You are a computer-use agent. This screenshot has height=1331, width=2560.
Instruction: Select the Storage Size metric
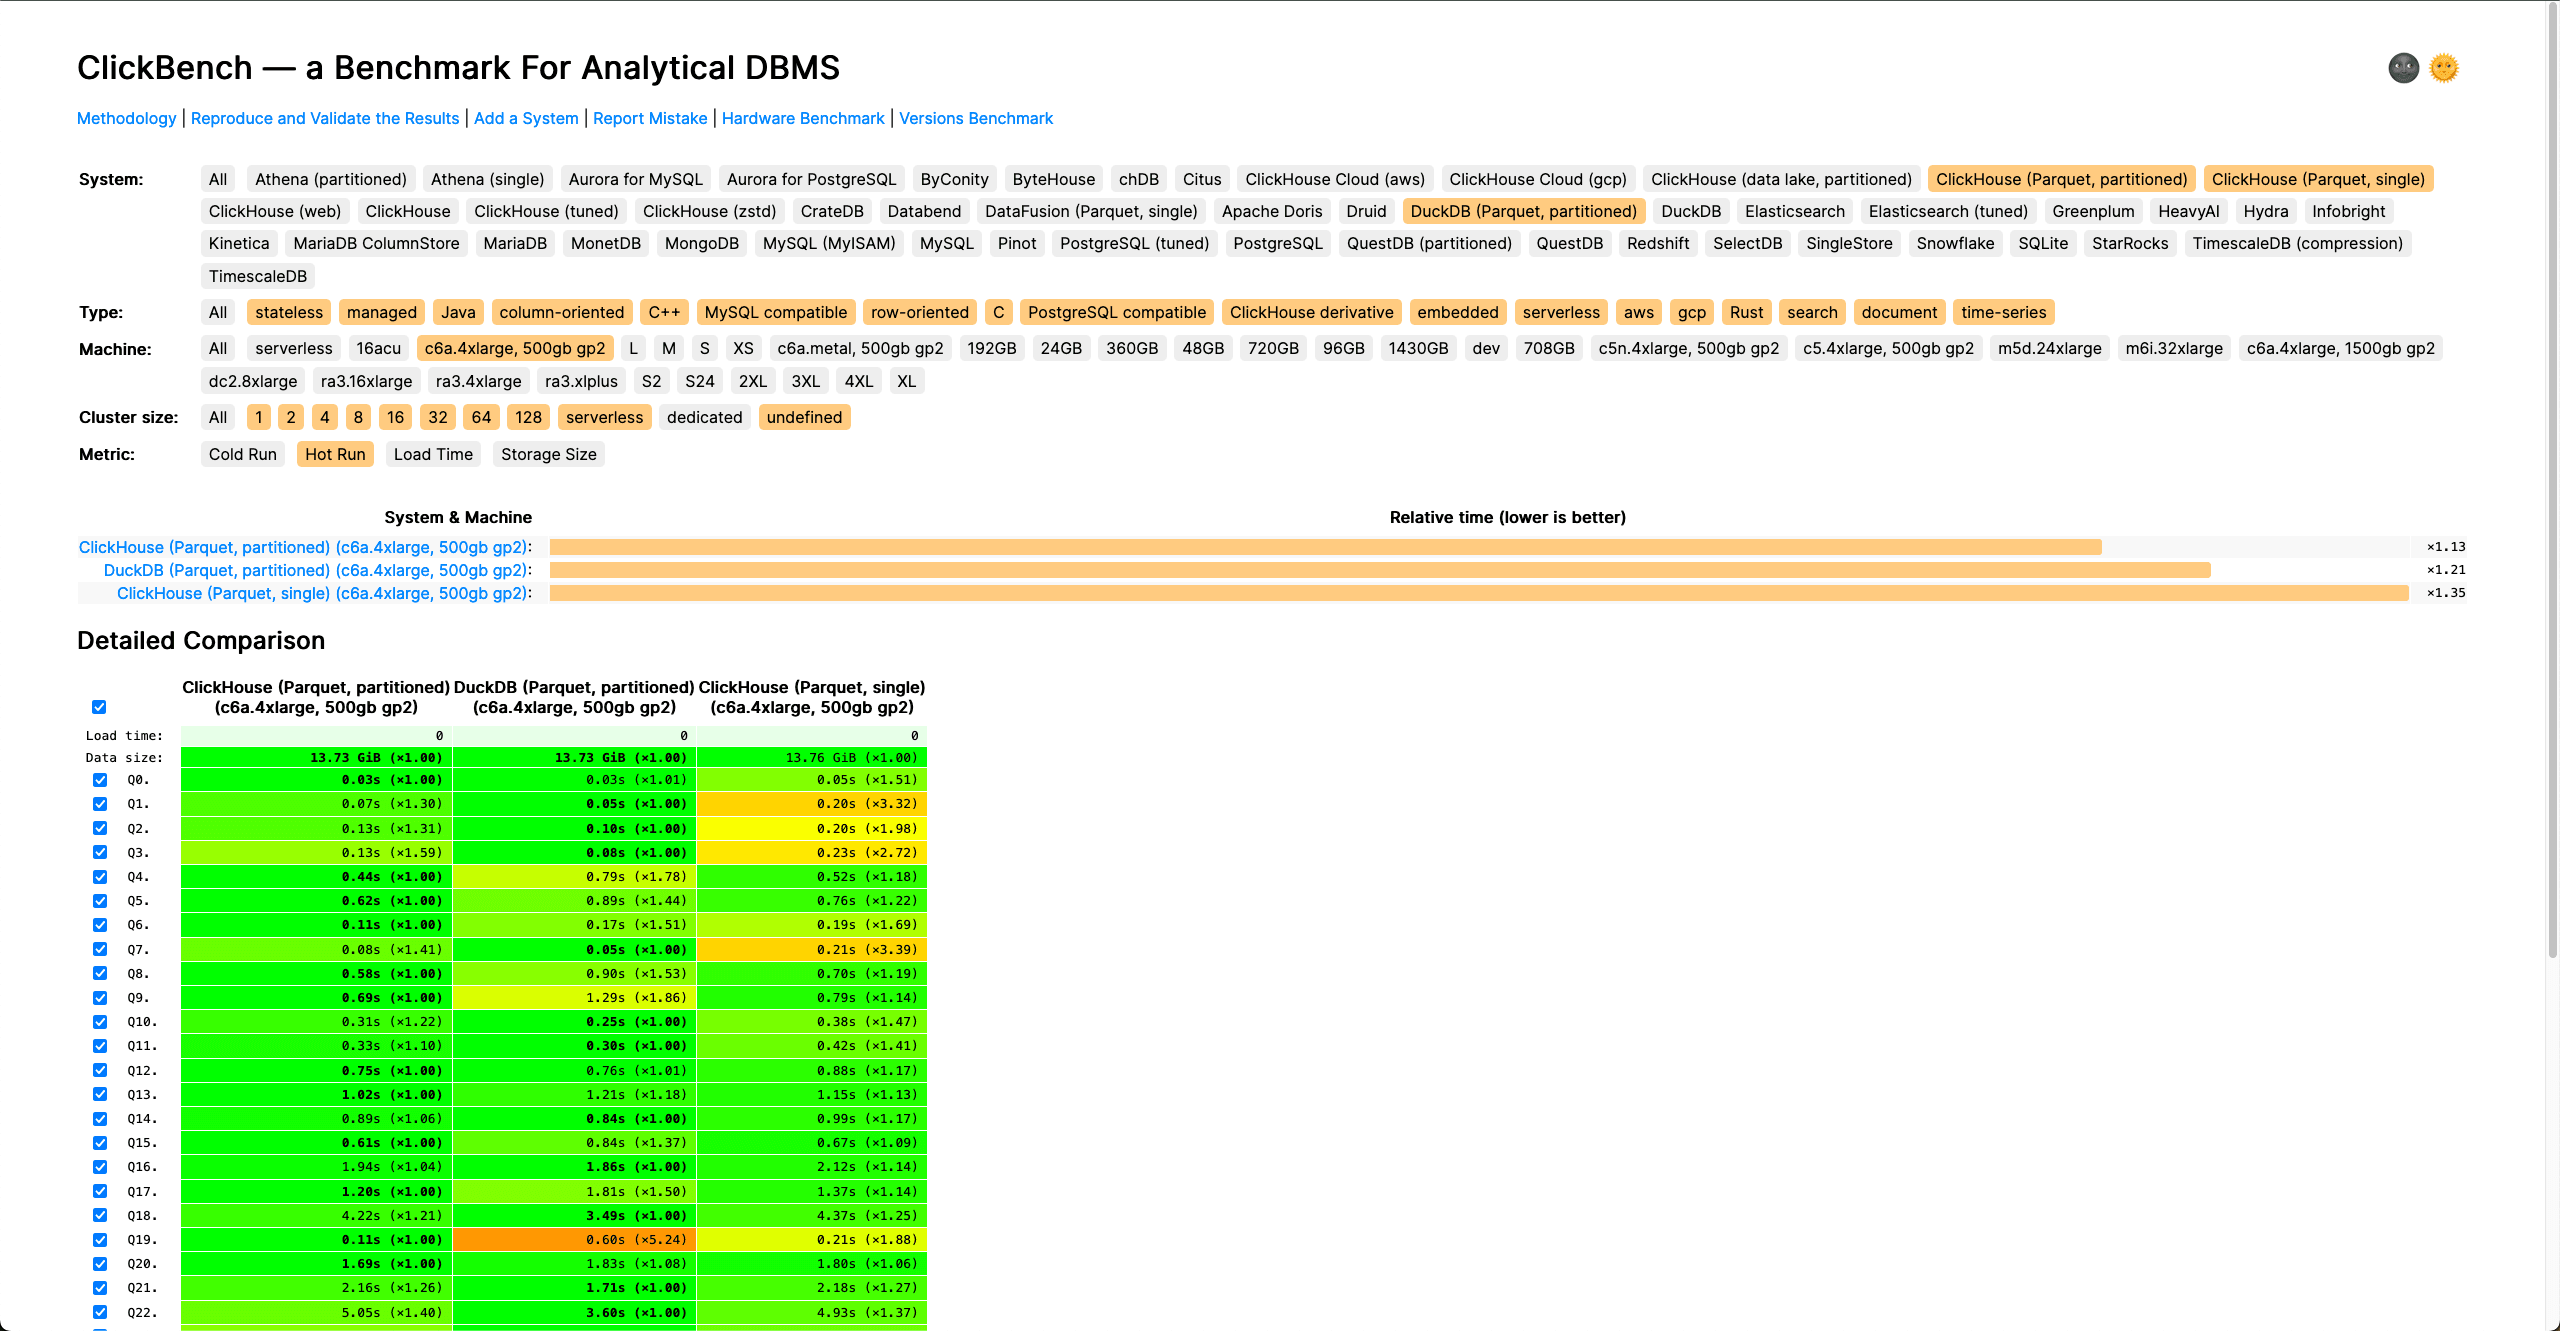tap(548, 454)
